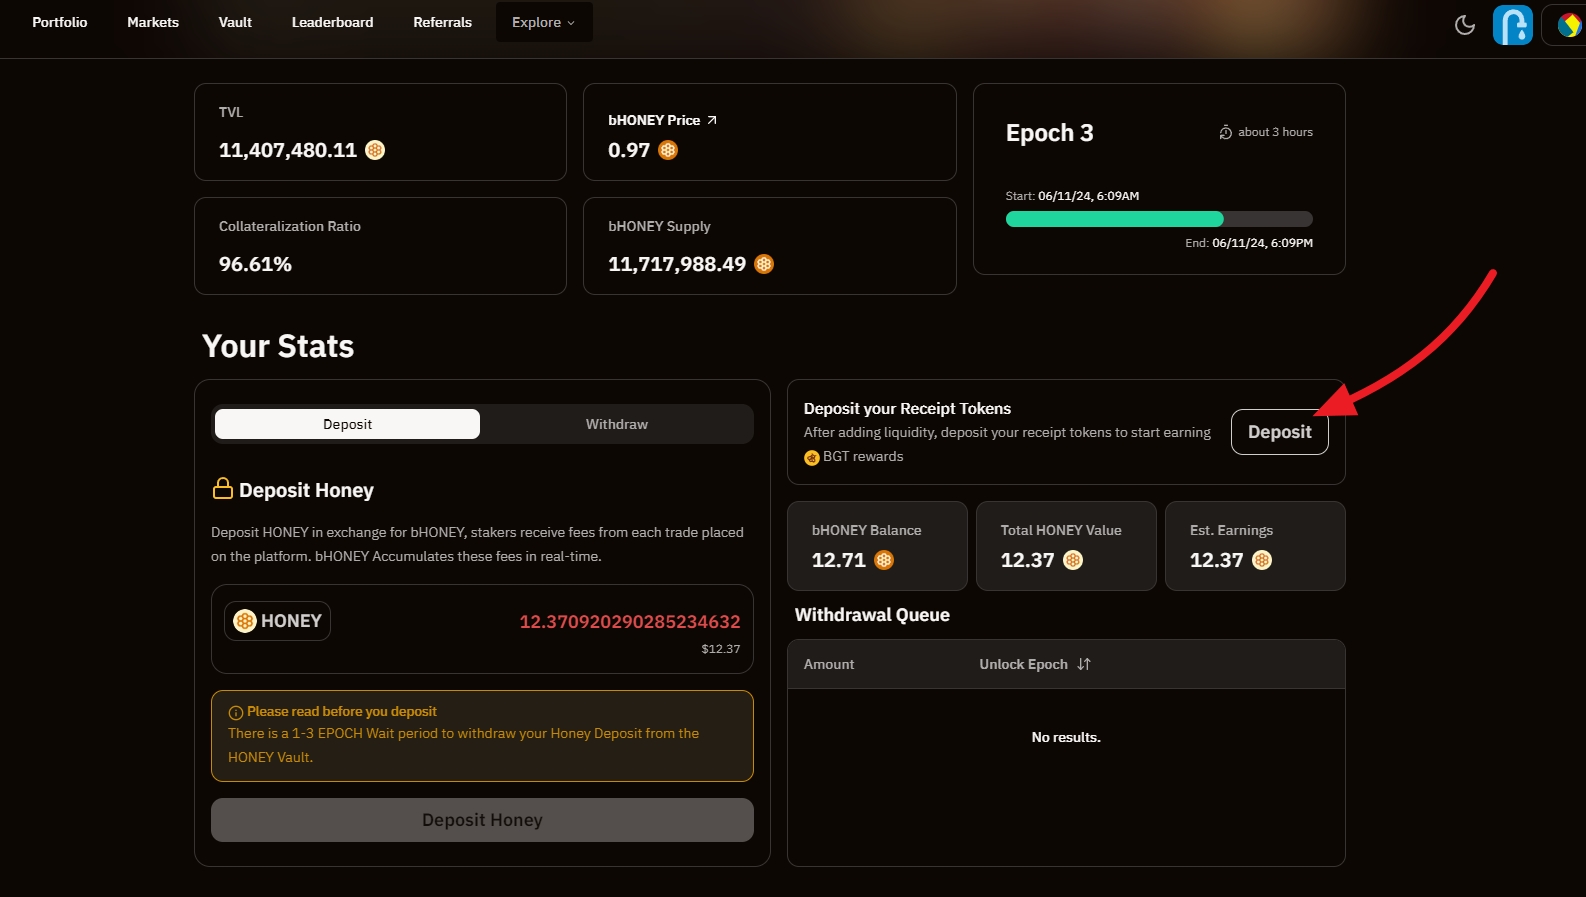The image size is (1586, 897).
Task: Open the bHONEY Price link
Action: click(662, 120)
